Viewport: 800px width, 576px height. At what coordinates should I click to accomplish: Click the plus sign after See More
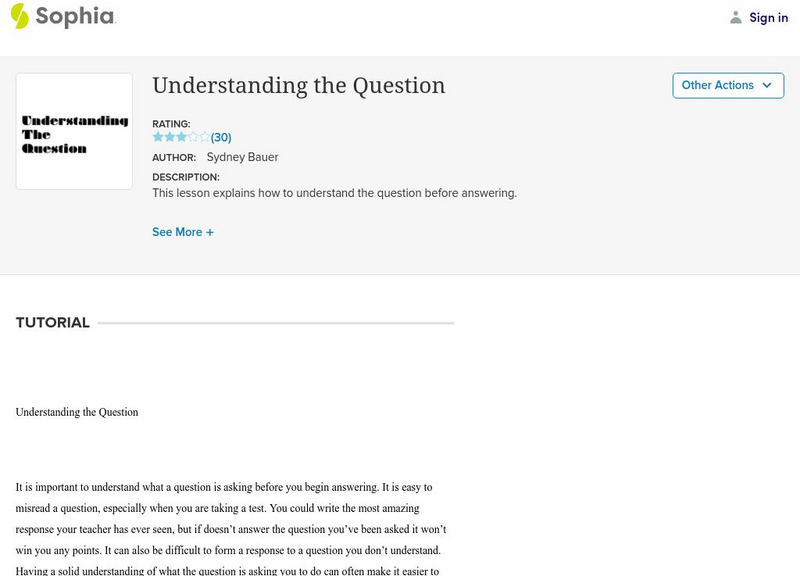[x=210, y=232]
